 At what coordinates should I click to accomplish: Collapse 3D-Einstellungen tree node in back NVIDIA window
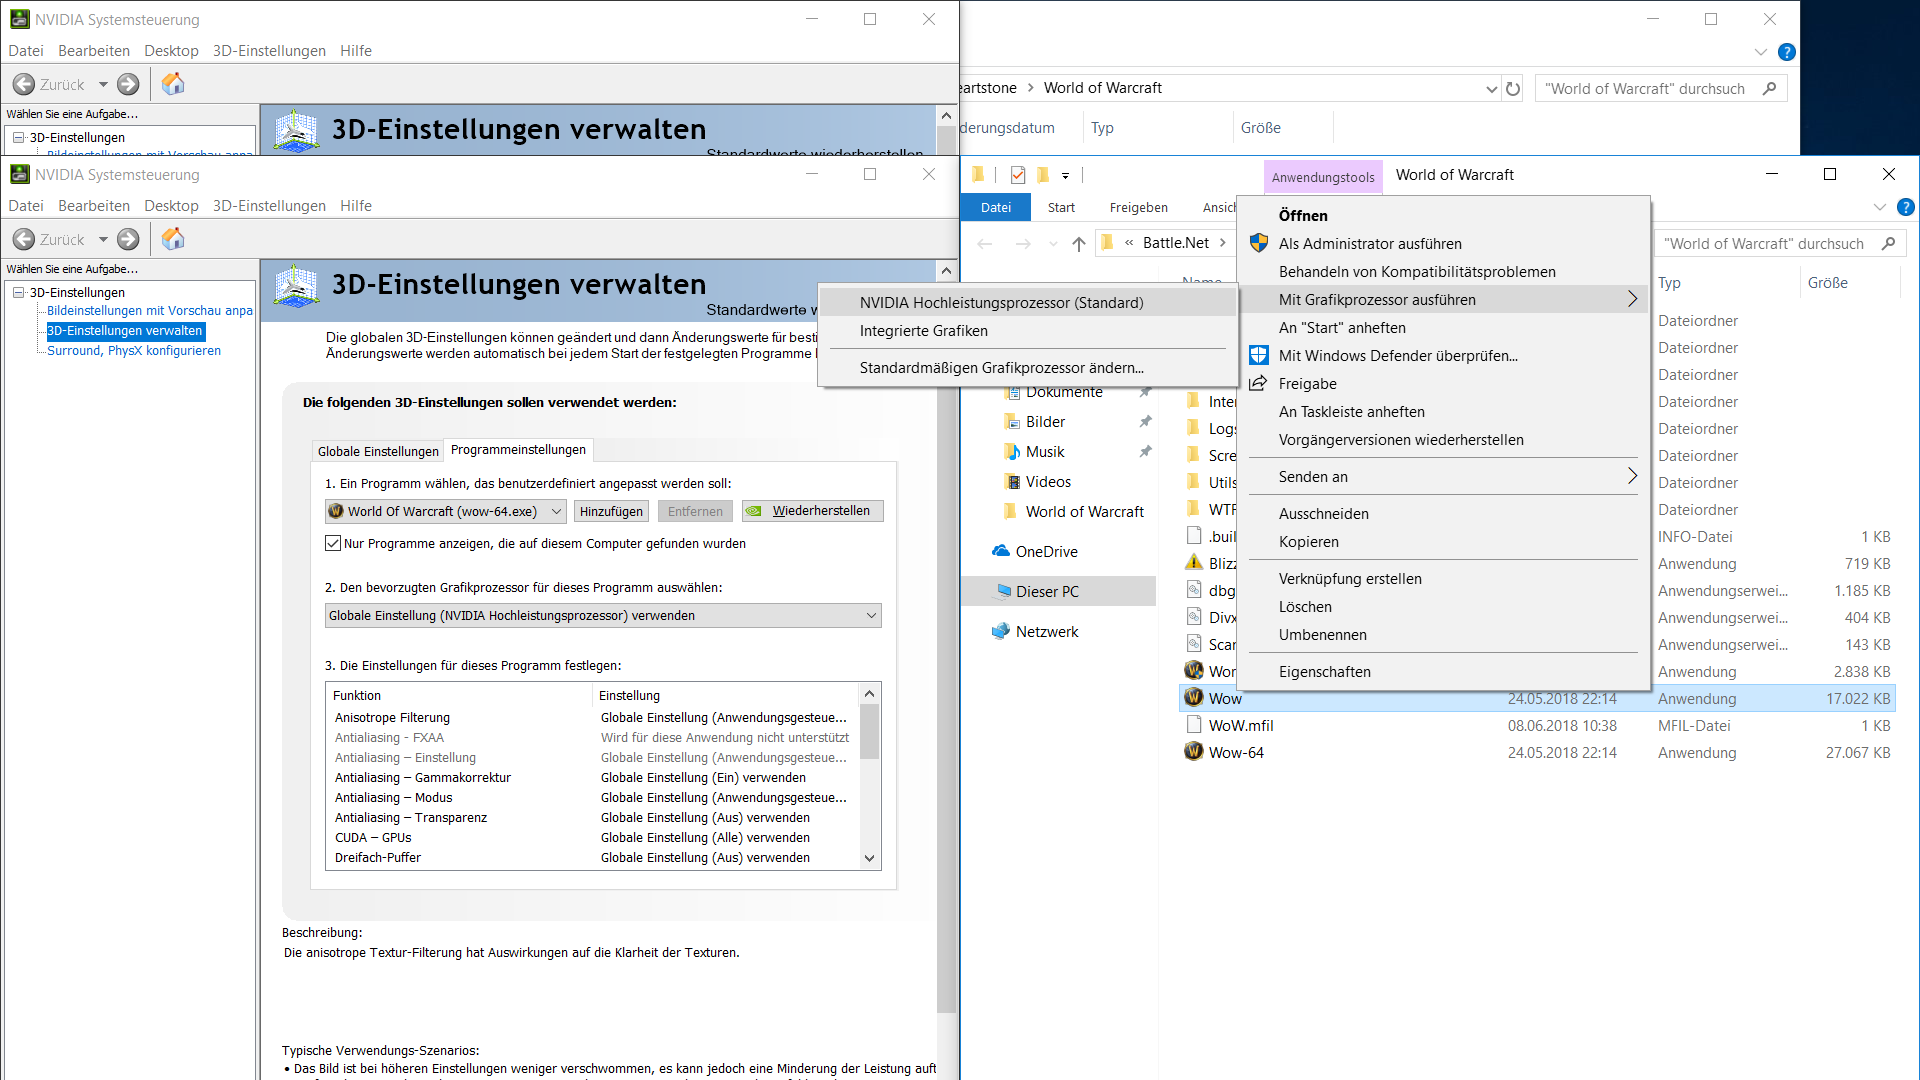(18, 137)
